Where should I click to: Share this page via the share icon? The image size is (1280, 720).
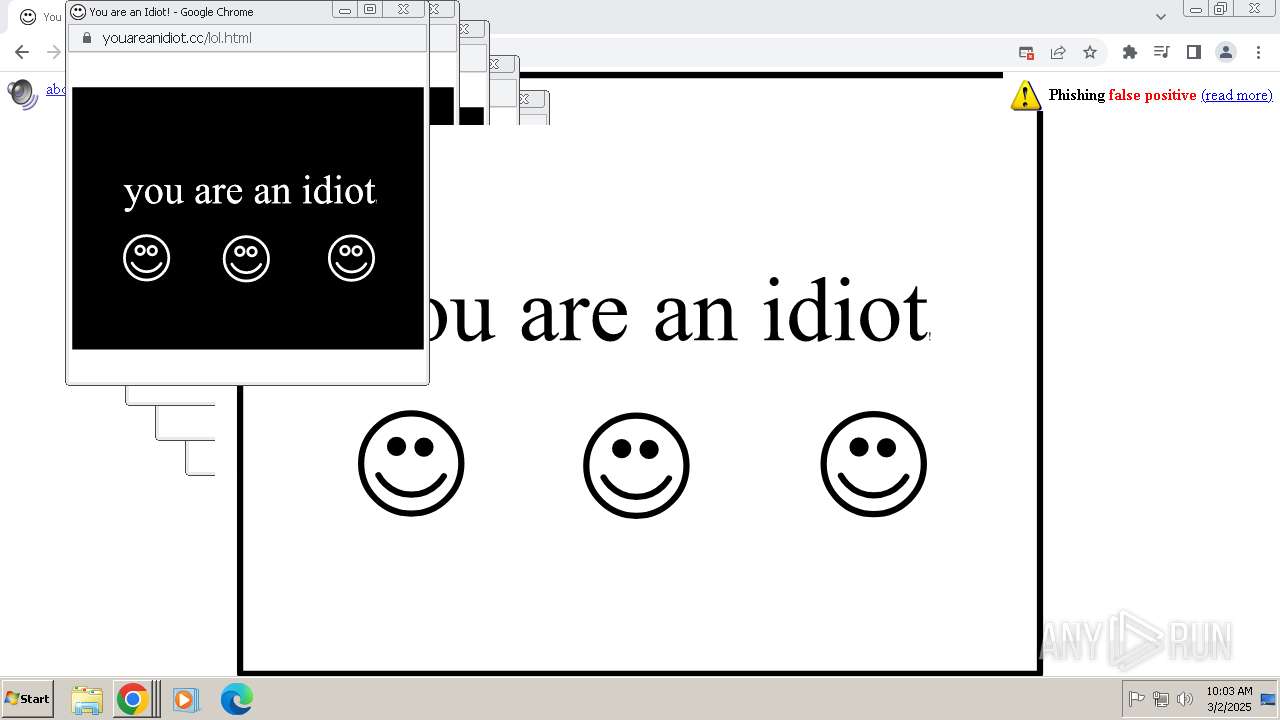tap(1058, 53)
